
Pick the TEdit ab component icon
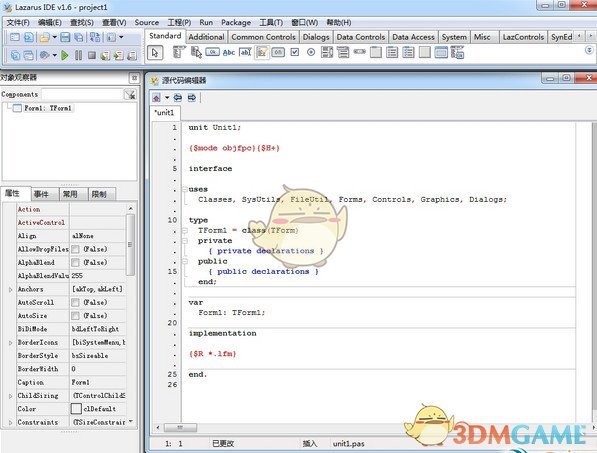pos(245,52)
